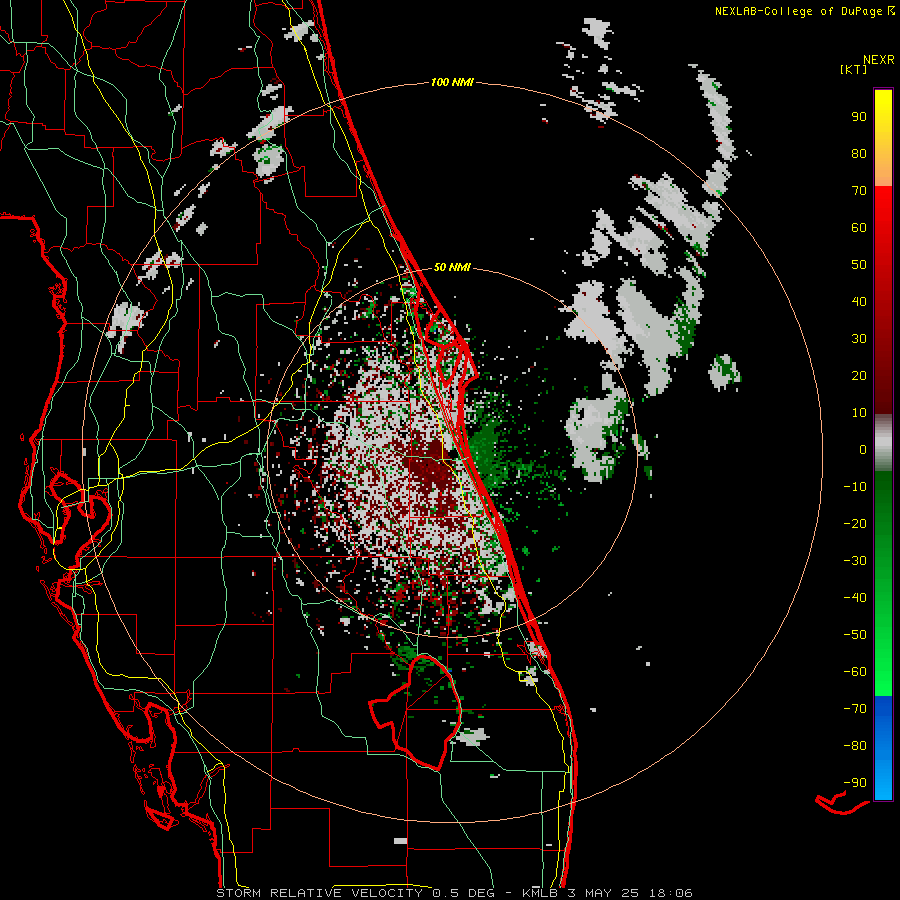Click the positive 80 scale value

point(859,154)
